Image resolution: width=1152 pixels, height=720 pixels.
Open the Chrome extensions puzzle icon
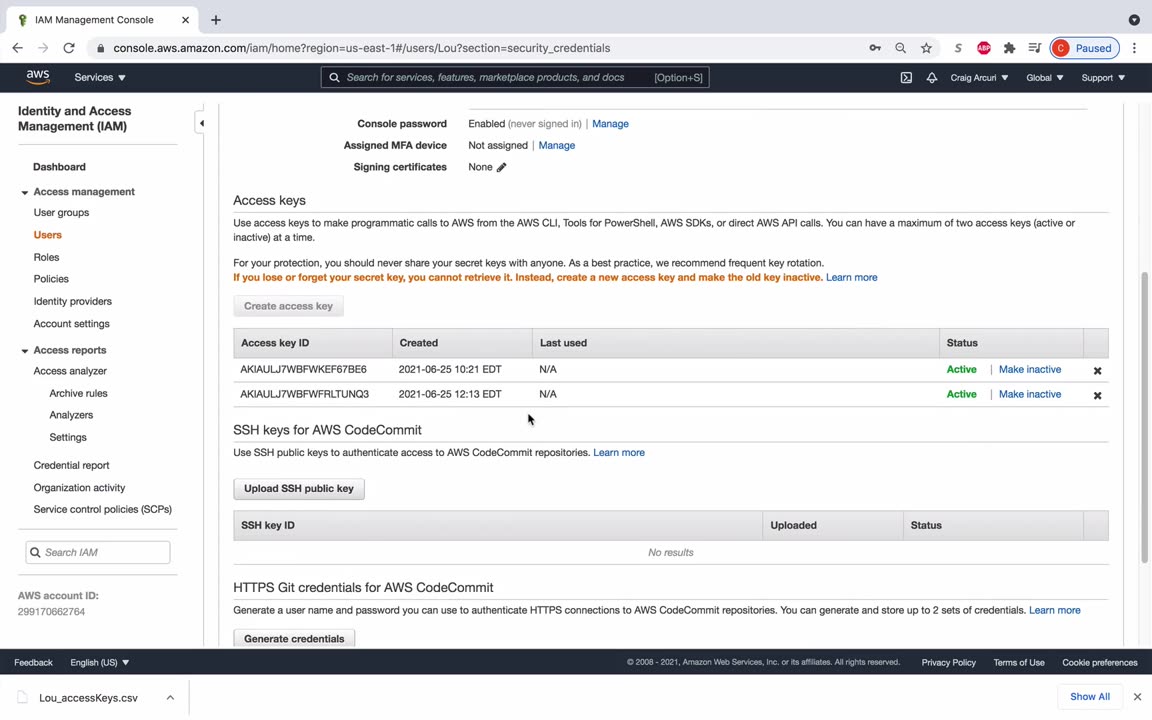[1009, 48]
